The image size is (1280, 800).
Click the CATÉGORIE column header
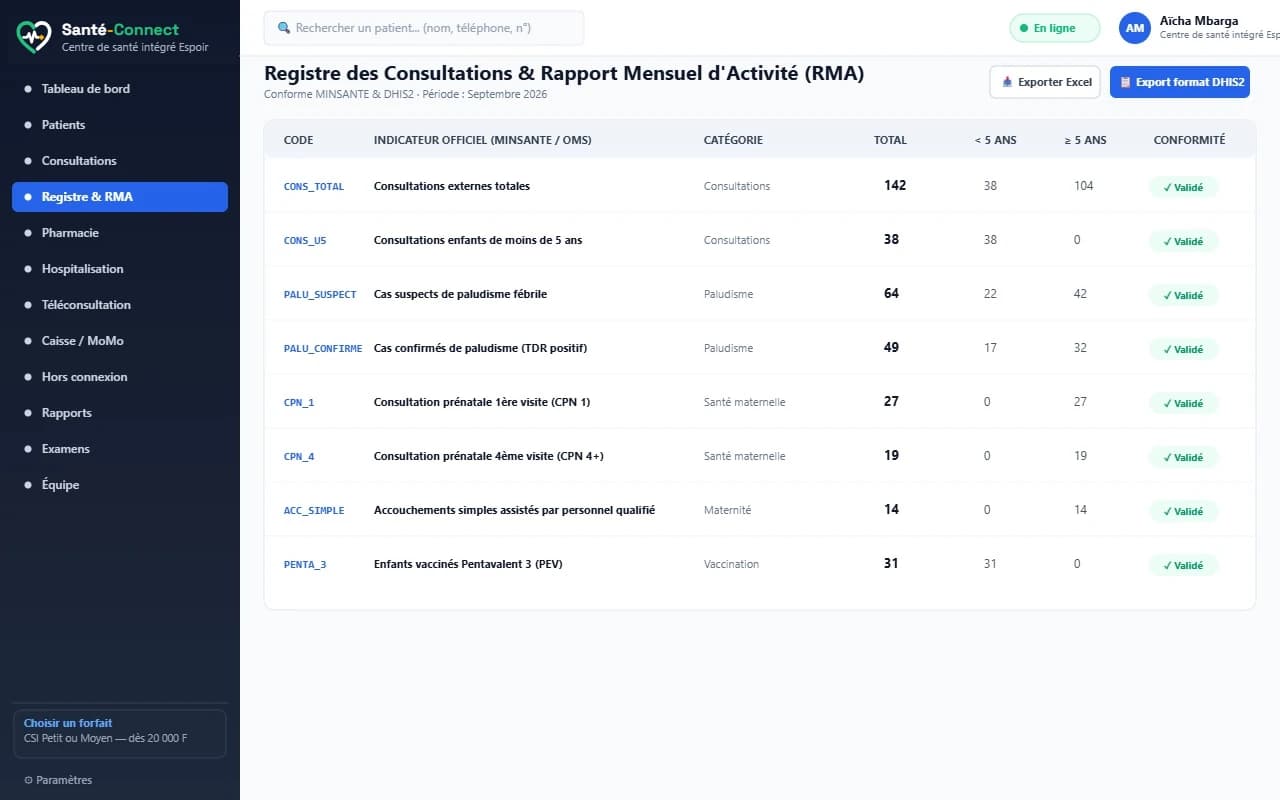coord(733,140)
